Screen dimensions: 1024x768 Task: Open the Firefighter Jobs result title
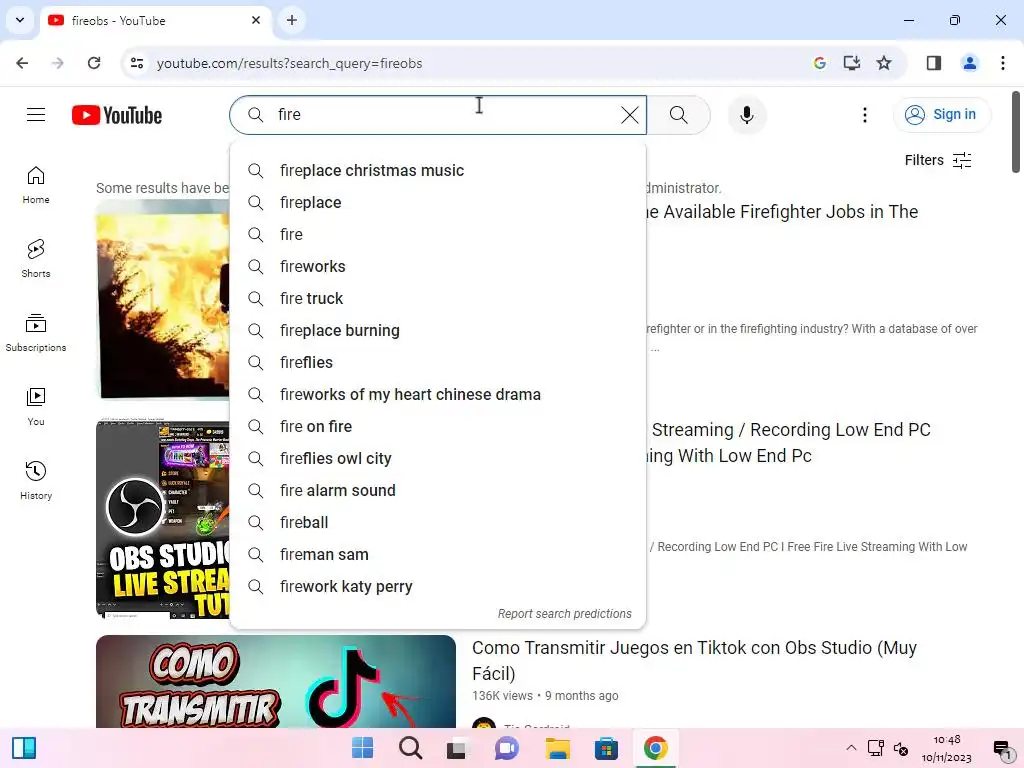click(x=782, y=212)
